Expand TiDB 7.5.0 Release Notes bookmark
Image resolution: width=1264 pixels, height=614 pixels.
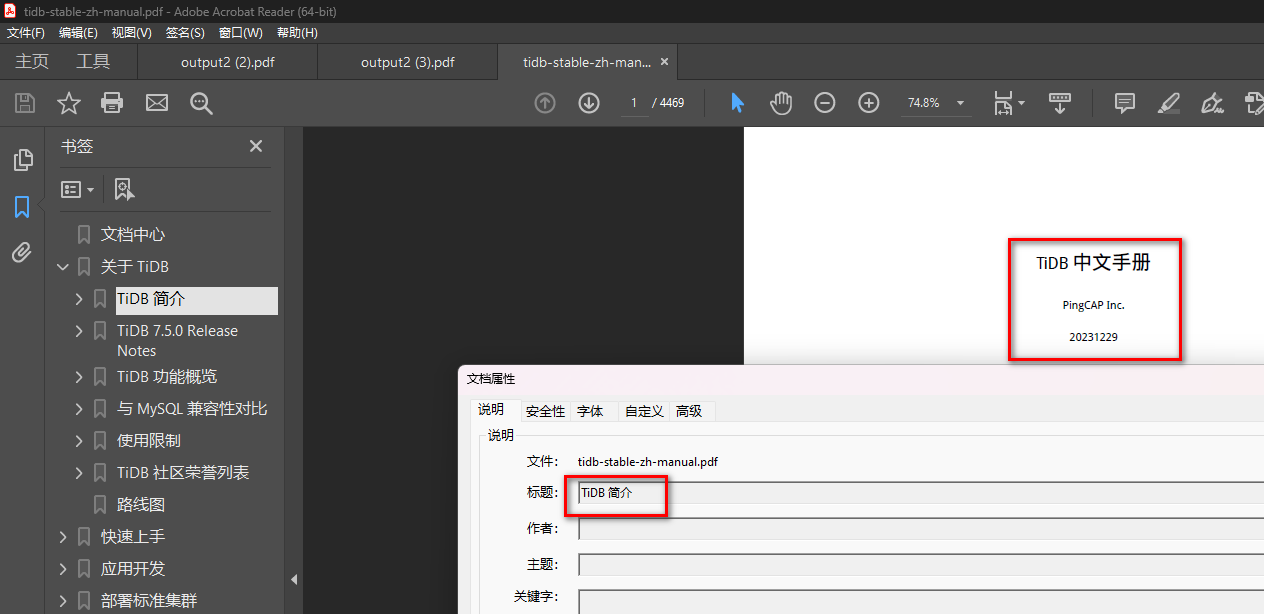[x=79, y=331]
